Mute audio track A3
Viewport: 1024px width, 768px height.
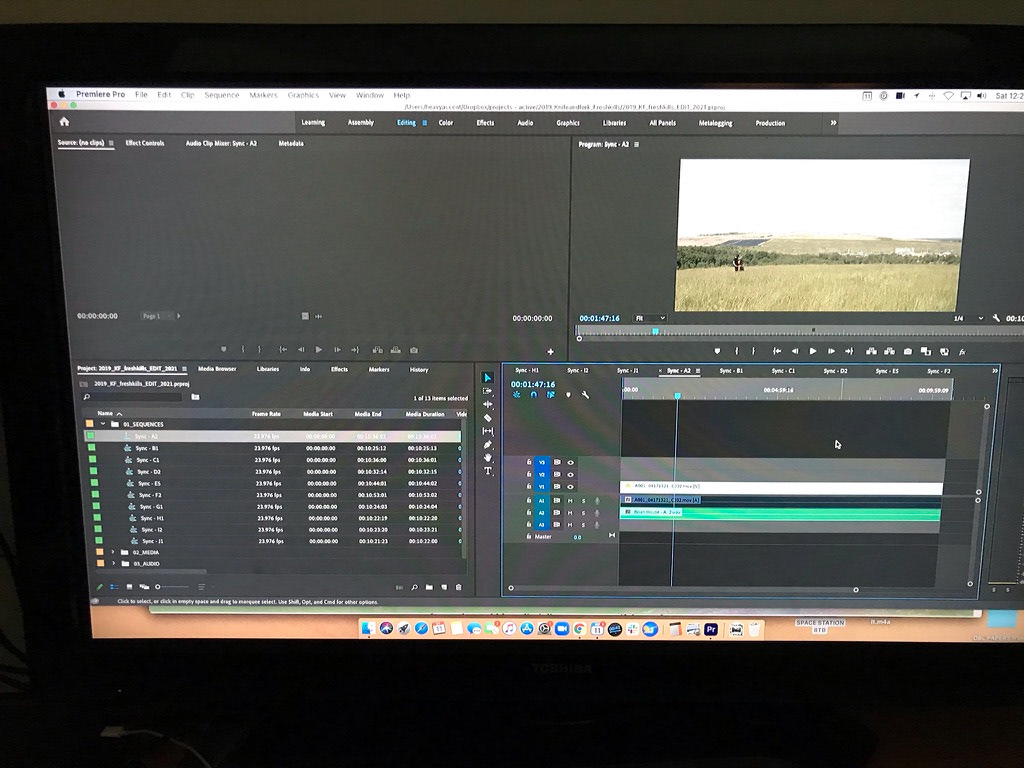570,524
